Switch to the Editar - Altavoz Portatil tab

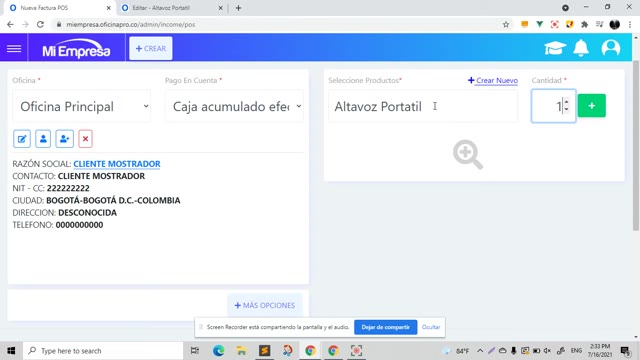pos(171,8)
